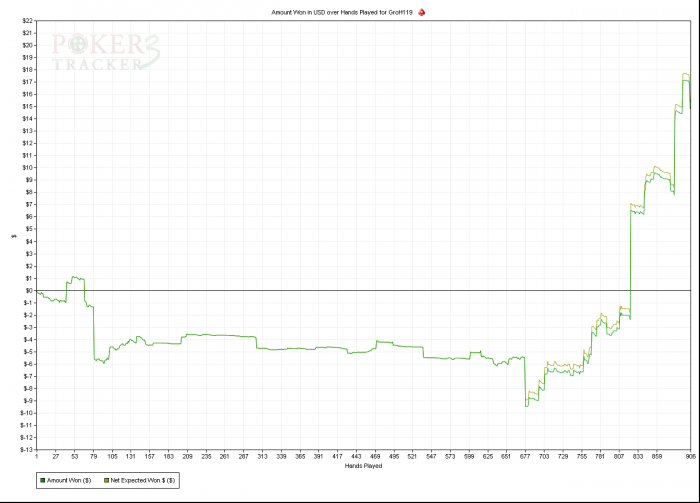Click the '$5' y-axis label
Screen dimensions: 700x503
(29, 229)
